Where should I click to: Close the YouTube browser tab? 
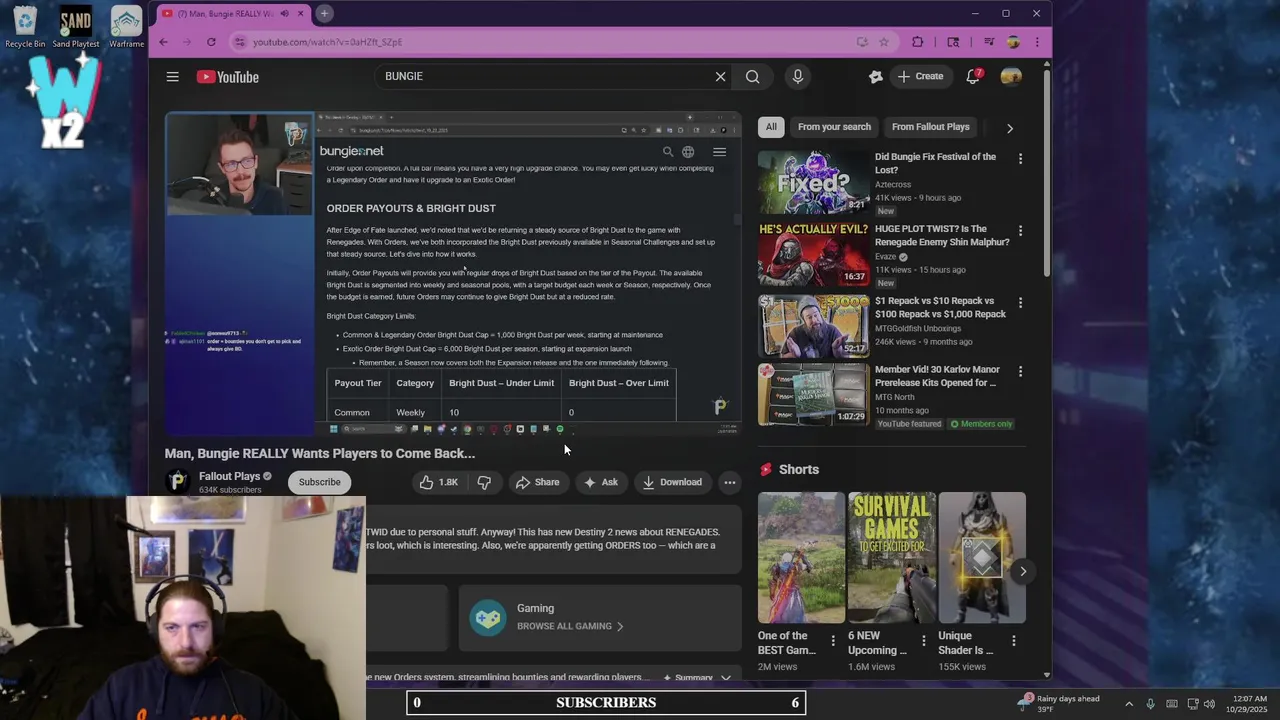point(299,14)
